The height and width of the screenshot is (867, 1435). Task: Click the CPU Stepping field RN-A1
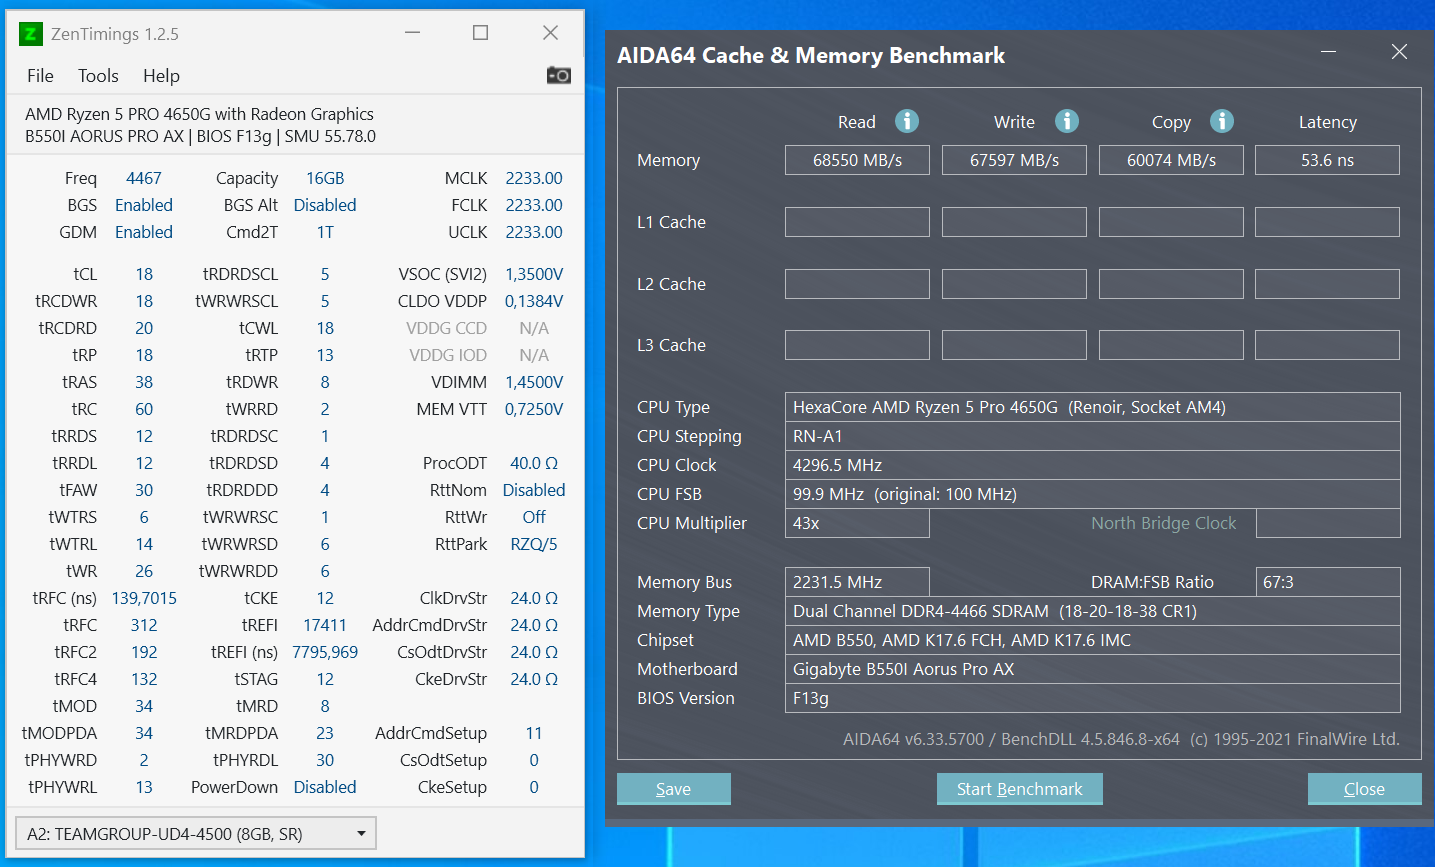[x=1092, y=436]
